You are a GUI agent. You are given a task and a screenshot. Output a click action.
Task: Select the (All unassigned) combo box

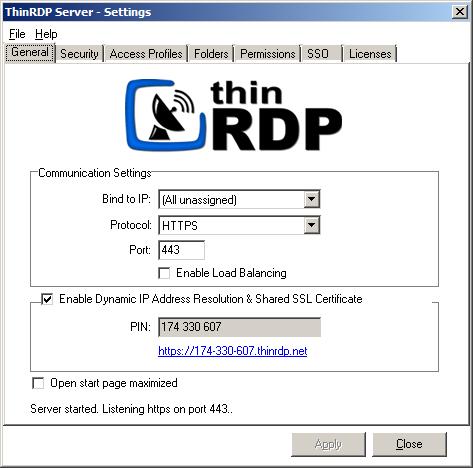(x=239, y=199)
